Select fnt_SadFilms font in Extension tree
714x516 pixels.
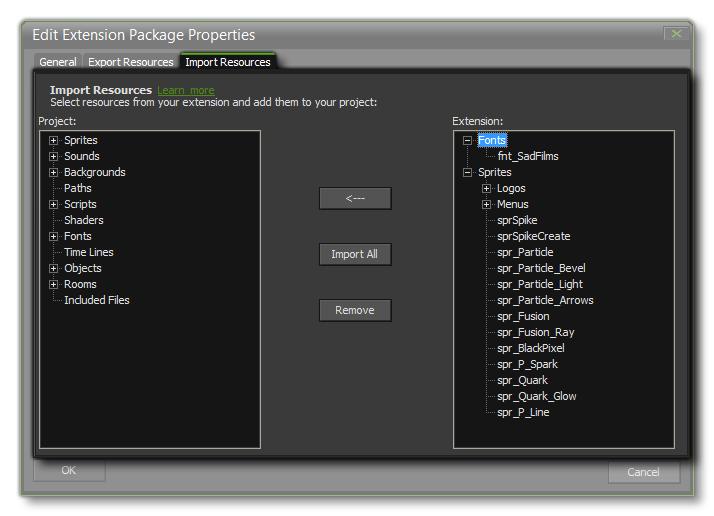click(528, 157)
